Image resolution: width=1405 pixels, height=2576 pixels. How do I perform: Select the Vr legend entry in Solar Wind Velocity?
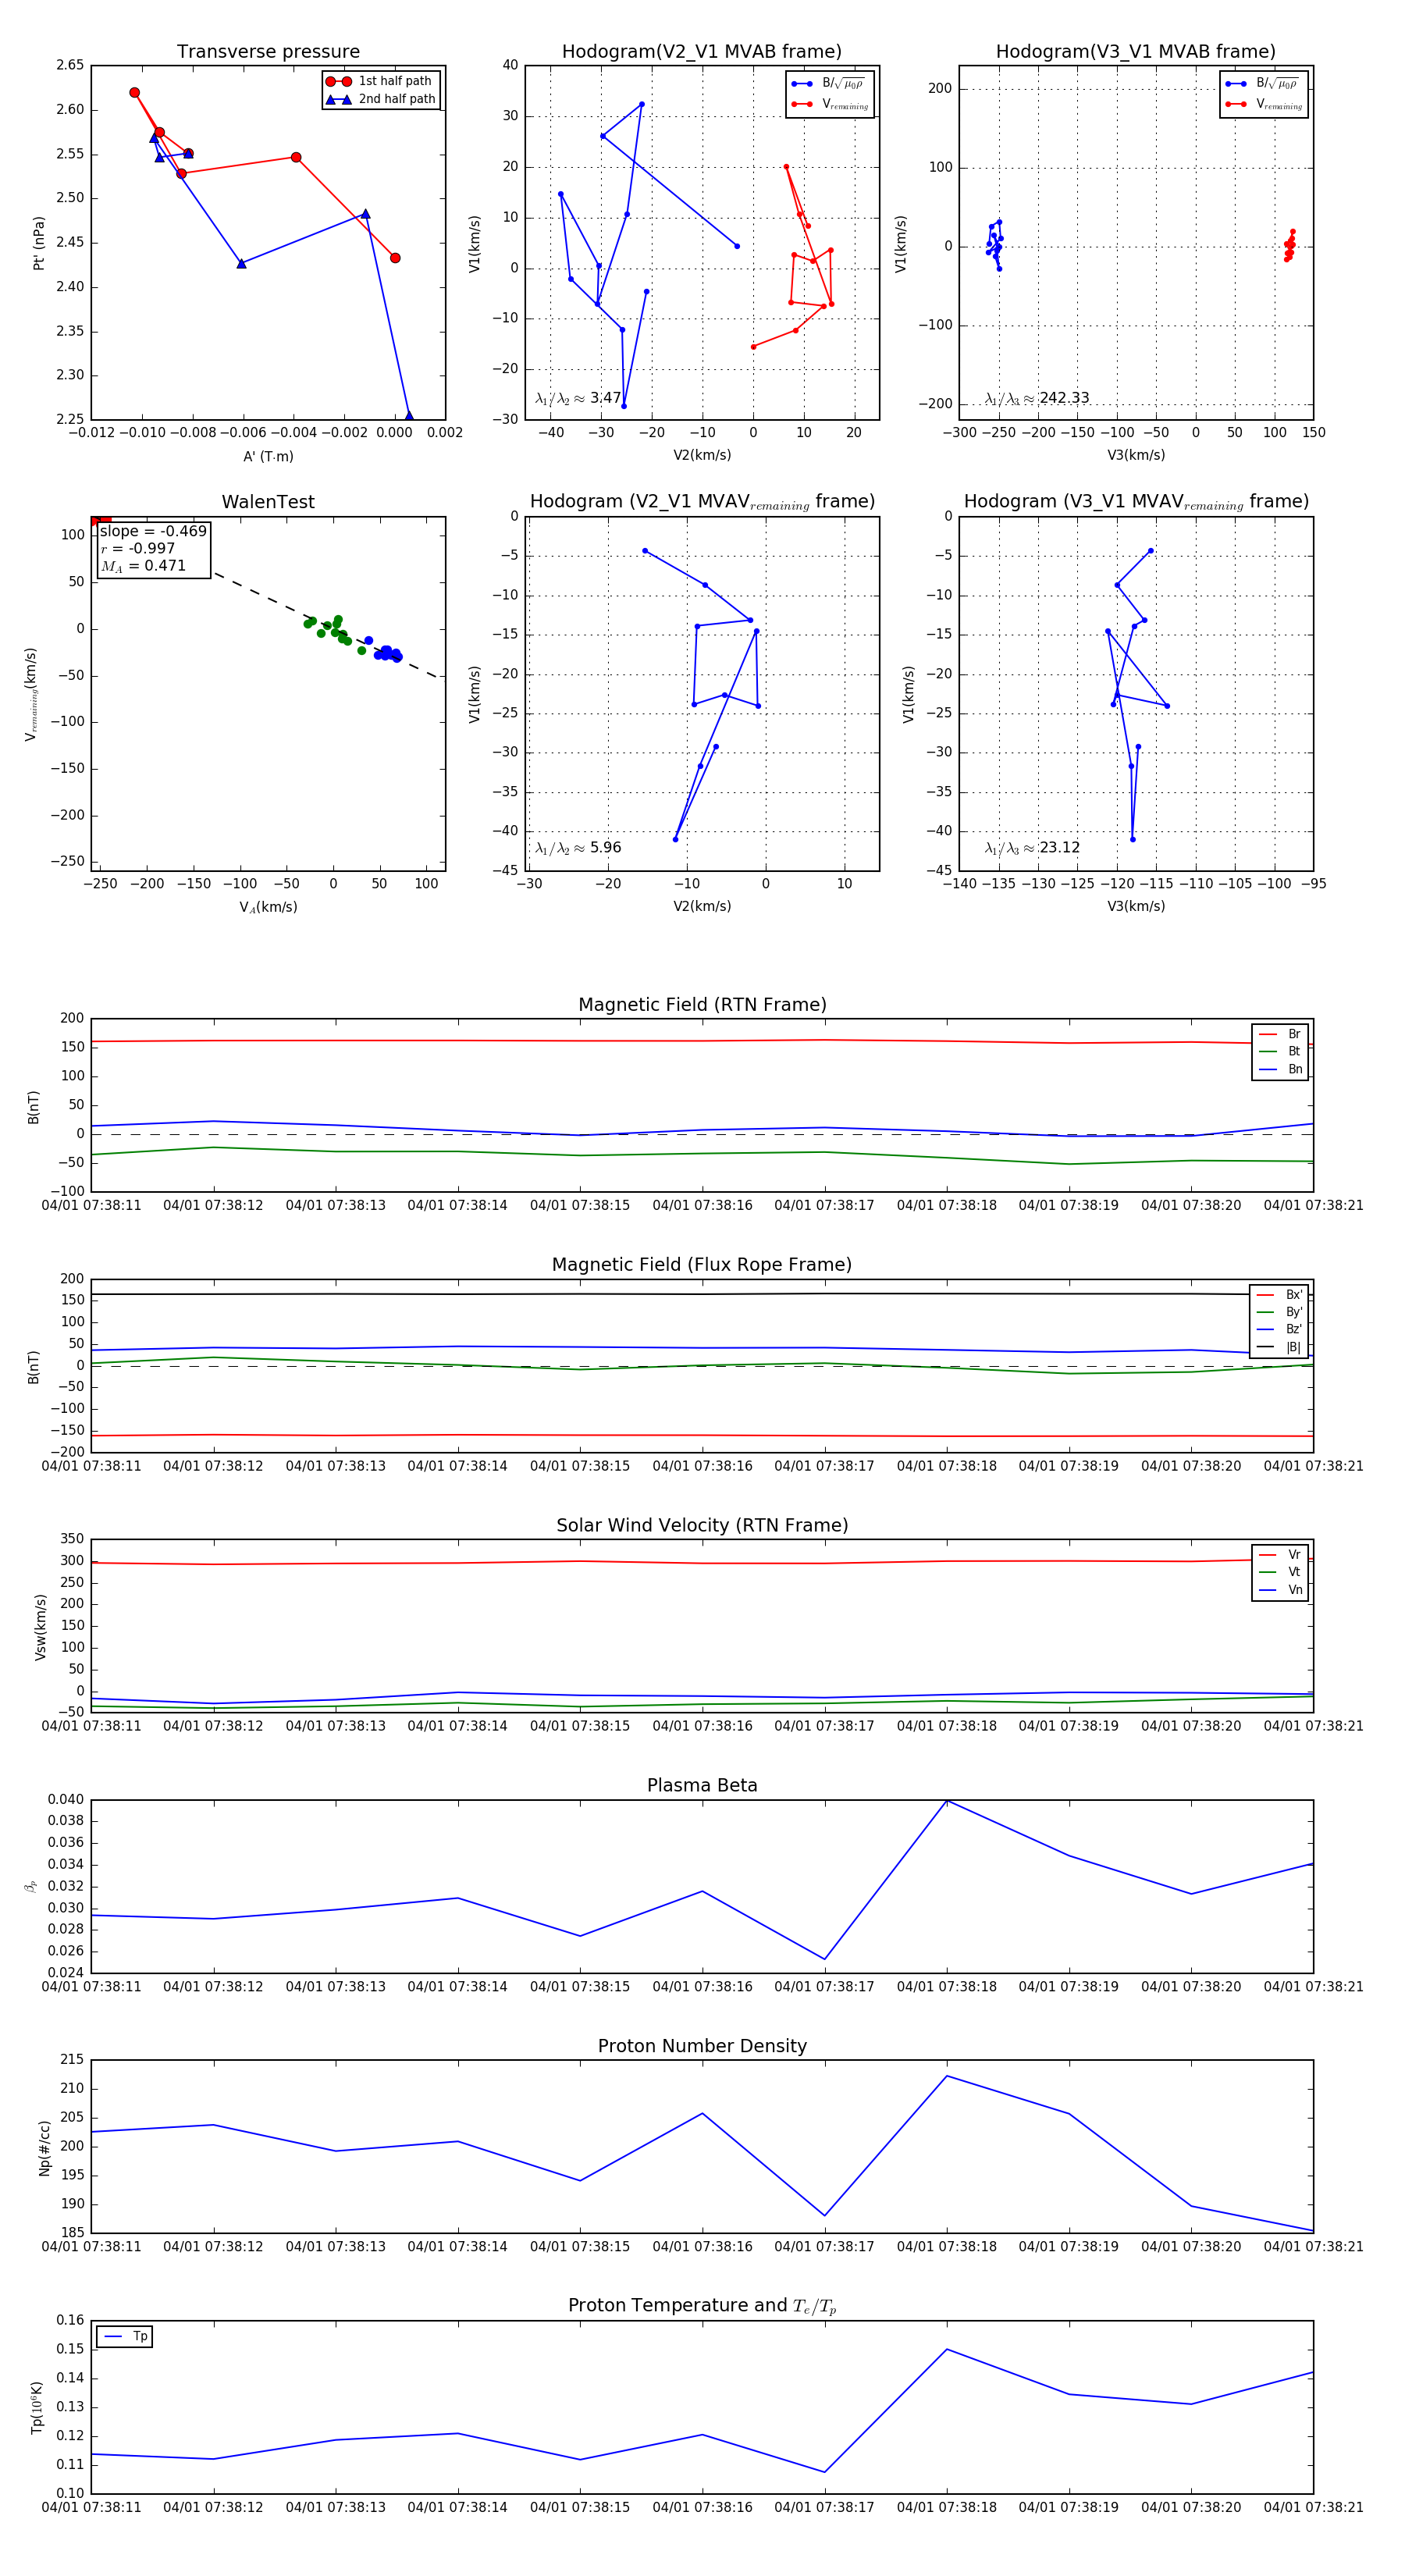tap(1280, 1555)
